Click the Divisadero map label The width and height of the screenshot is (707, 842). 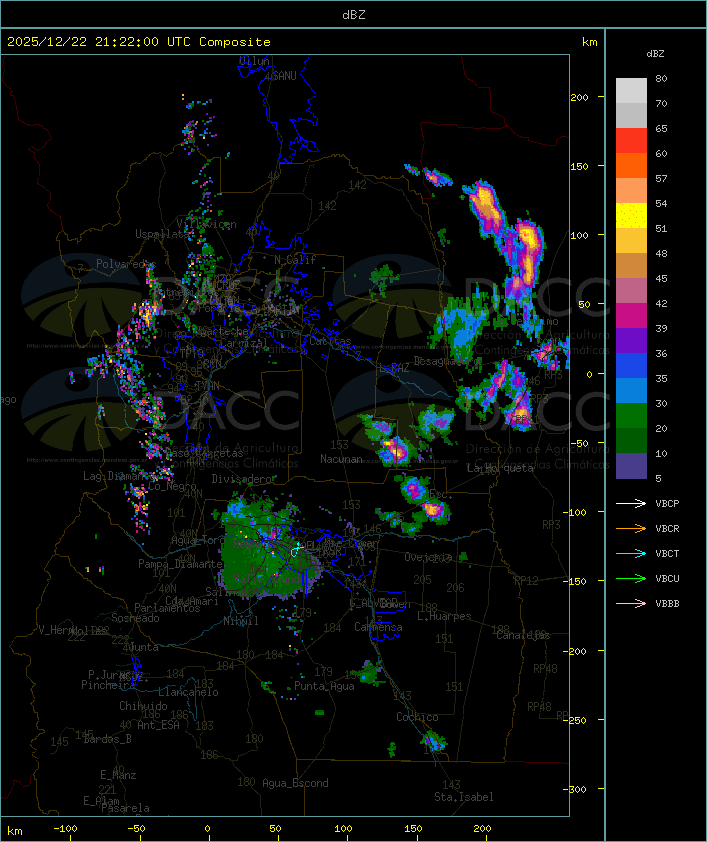coord(243,478)
